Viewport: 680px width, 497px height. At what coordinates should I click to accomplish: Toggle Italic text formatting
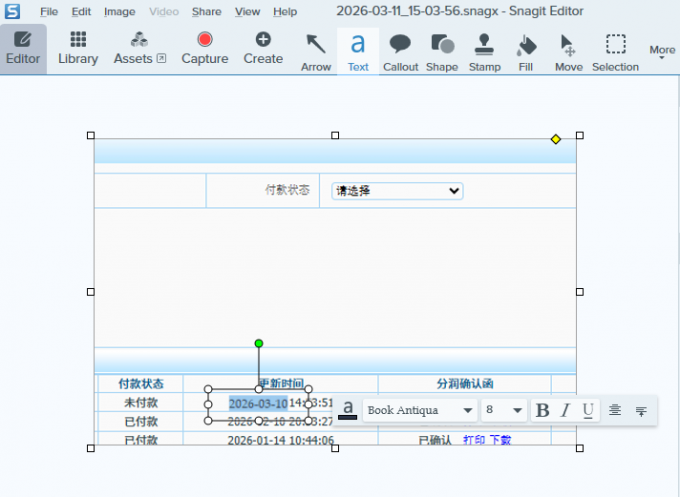[565, 410]
